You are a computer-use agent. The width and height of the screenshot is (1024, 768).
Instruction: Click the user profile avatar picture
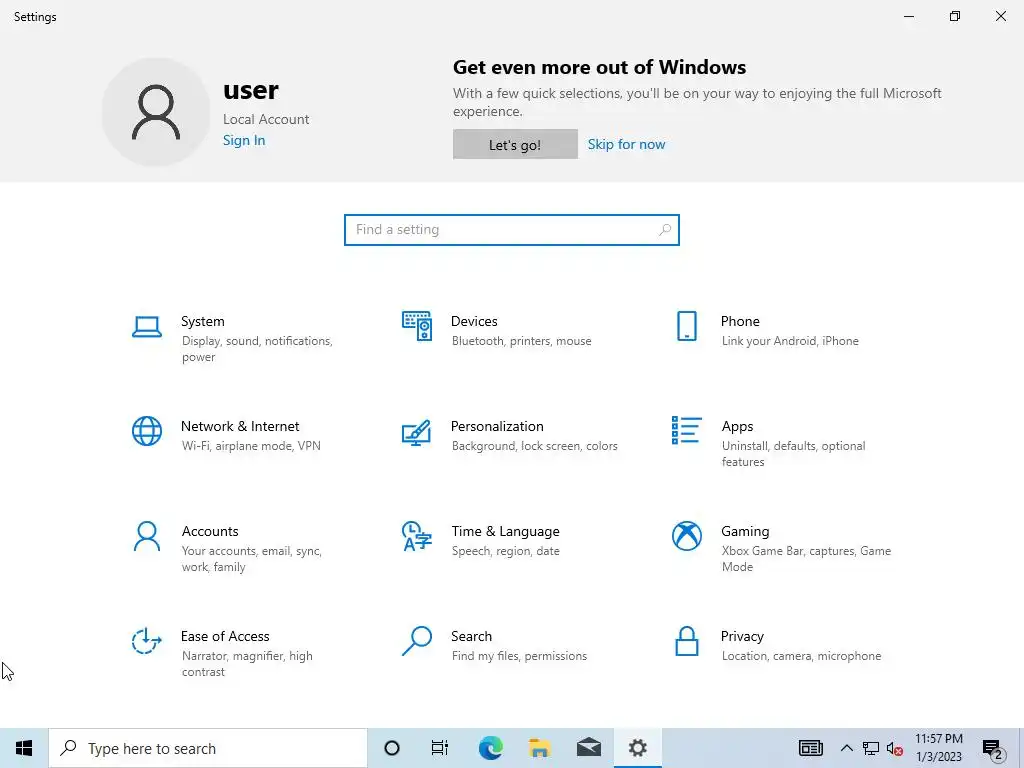[x=155, y=112]
